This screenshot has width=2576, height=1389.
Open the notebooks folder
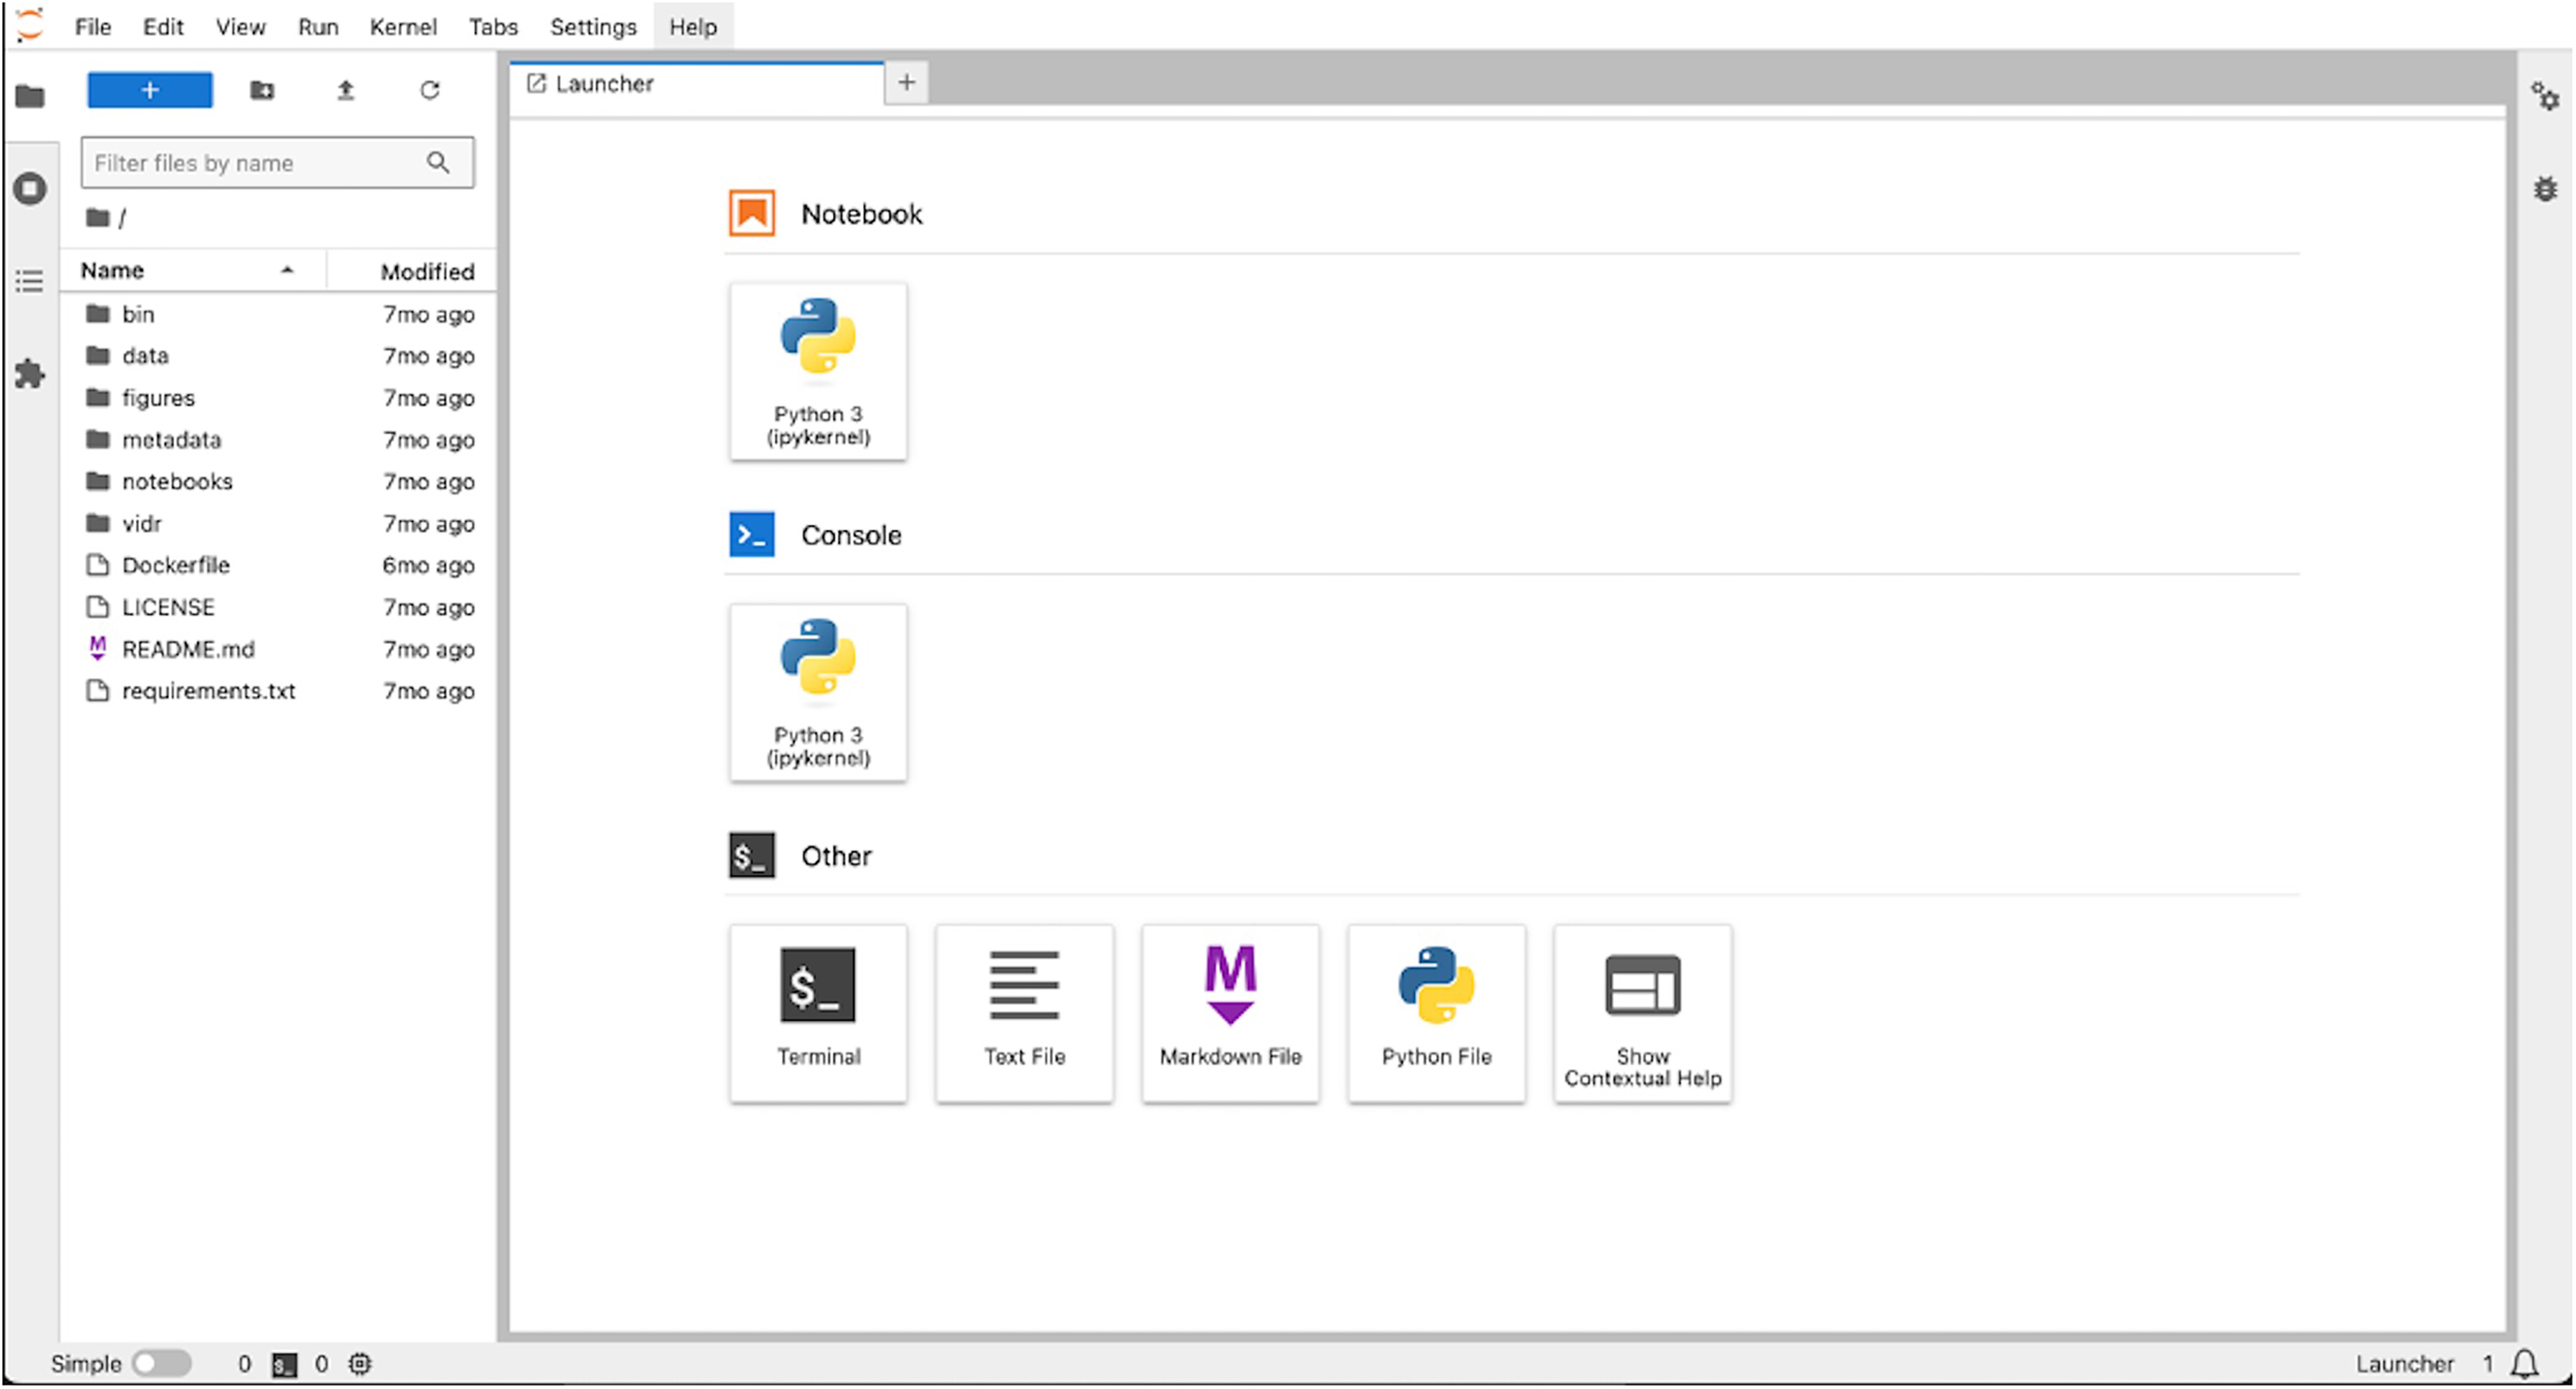click(x=177, y=482)
